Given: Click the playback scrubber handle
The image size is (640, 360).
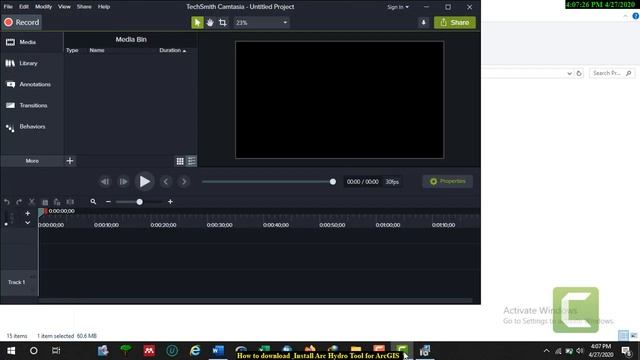Looking at the screenshot, I should [x=333, y=182].
